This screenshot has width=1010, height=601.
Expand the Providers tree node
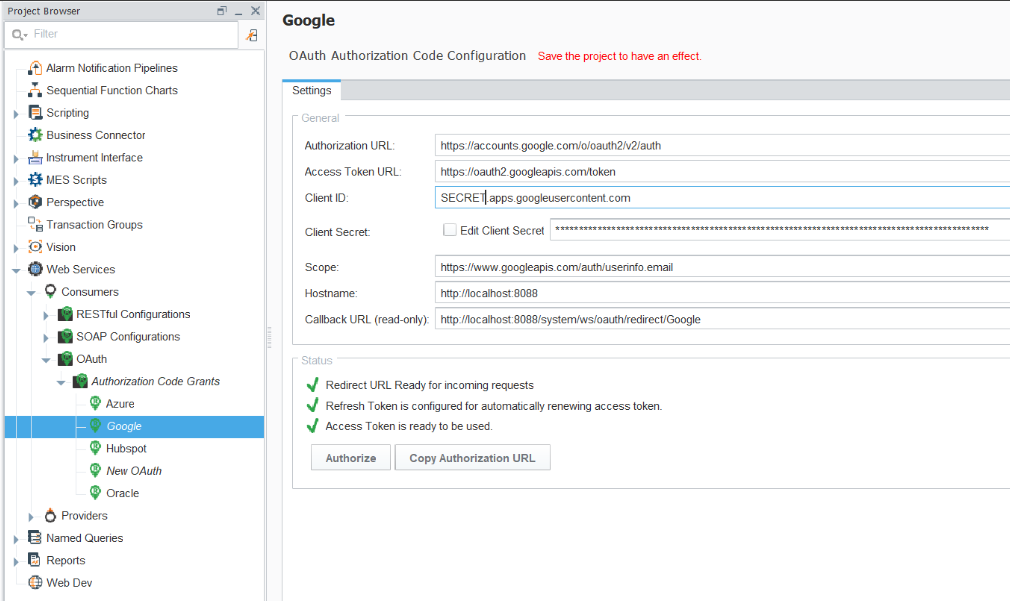(31, 517)
